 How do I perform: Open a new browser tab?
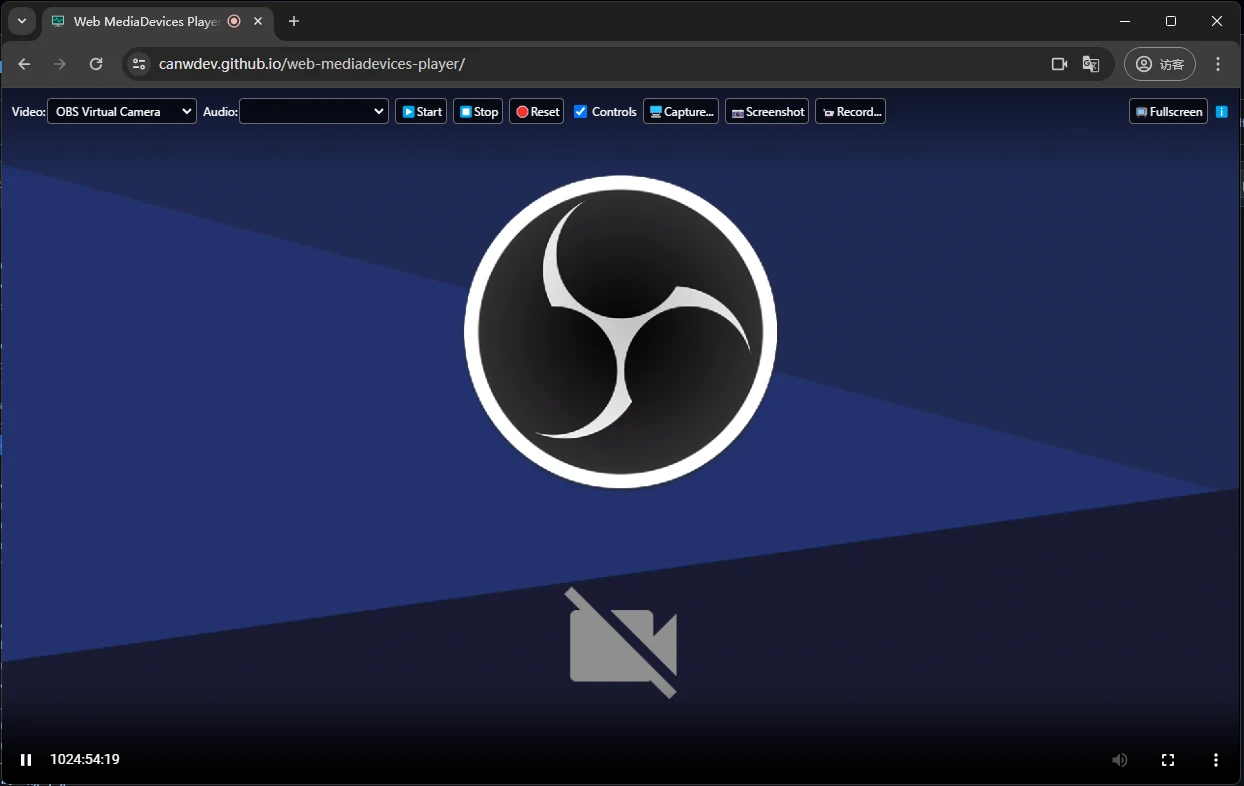pos(294,21)
